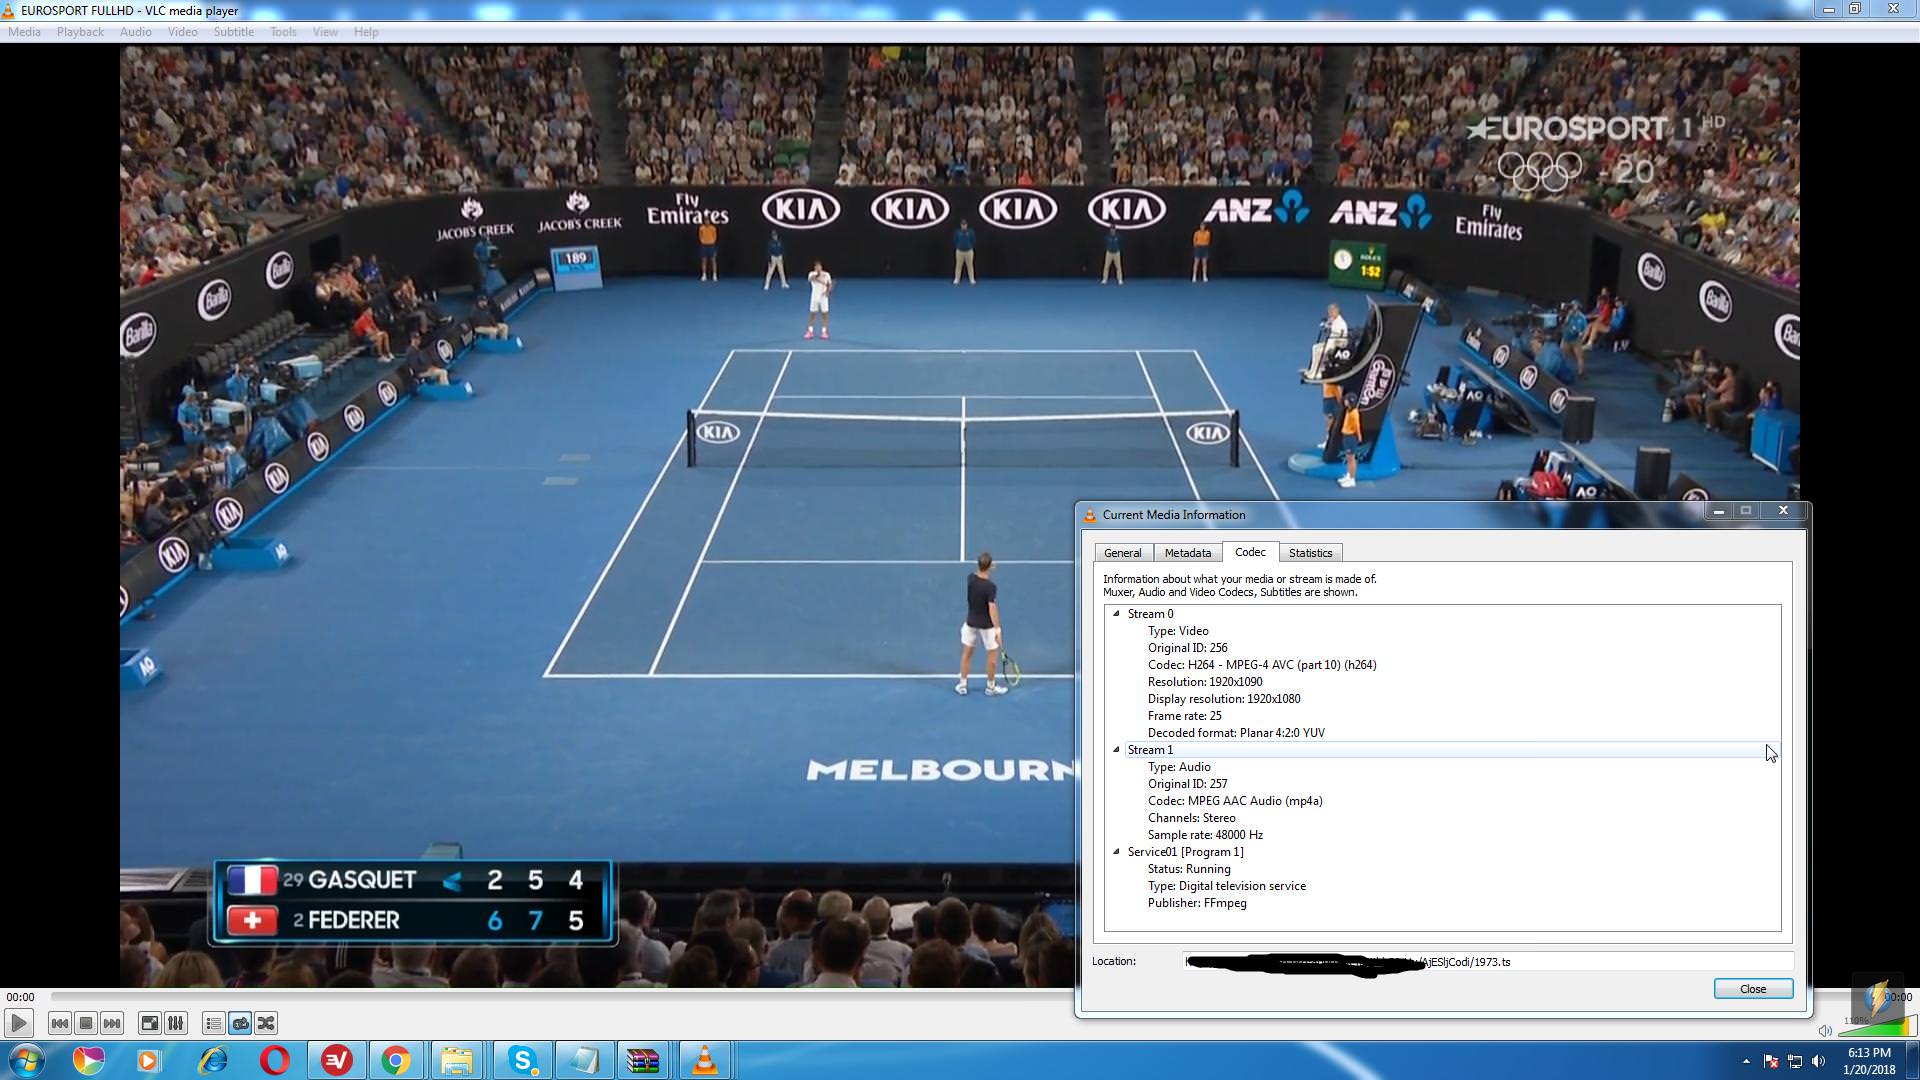This screenshot has height=1080, width=1920.
Task: Open the Audio menu
Action: click(x=136, y=32)
